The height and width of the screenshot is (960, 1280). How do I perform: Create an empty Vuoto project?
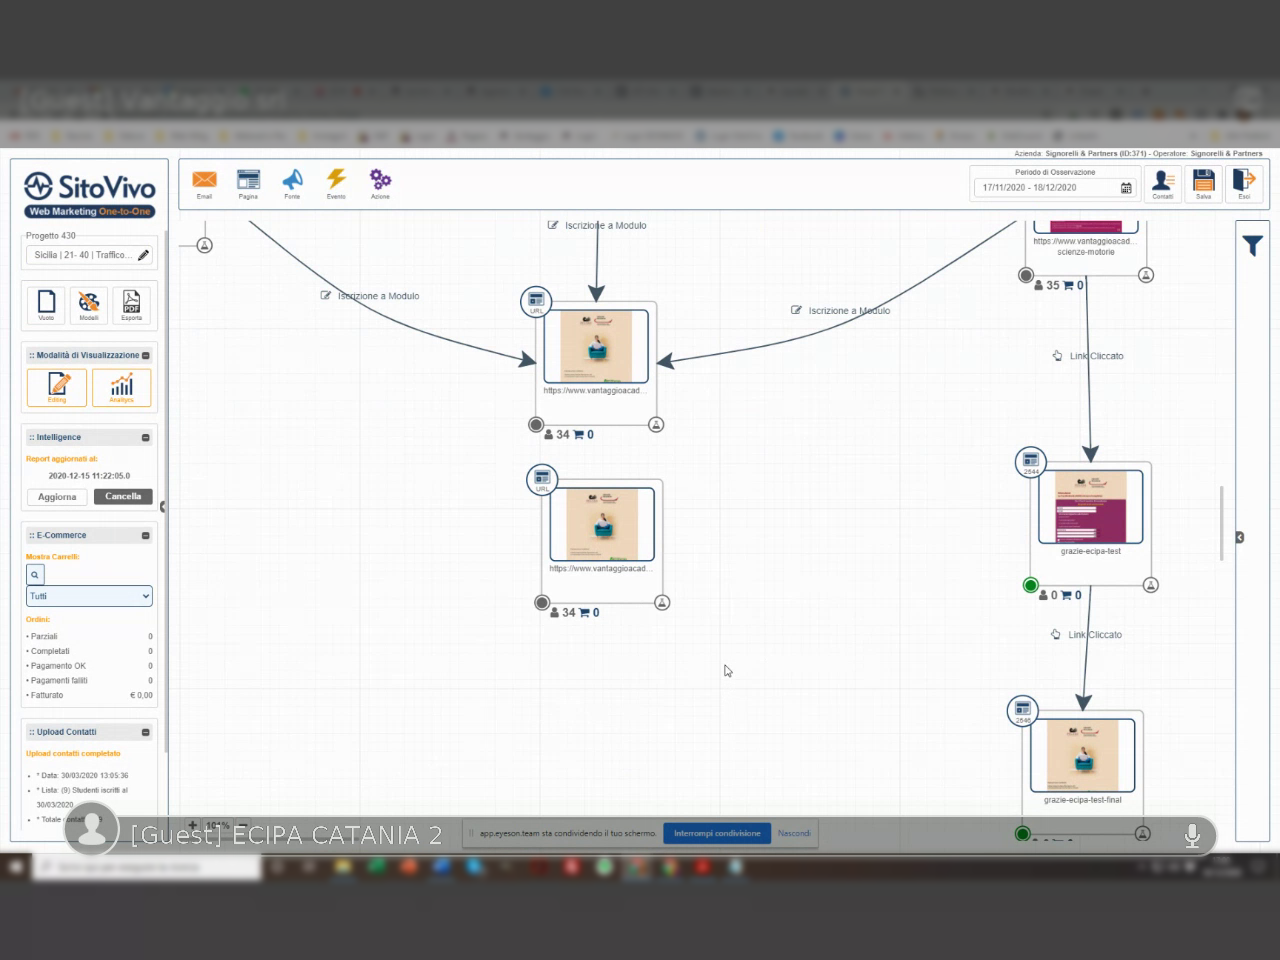coord(46,305)
